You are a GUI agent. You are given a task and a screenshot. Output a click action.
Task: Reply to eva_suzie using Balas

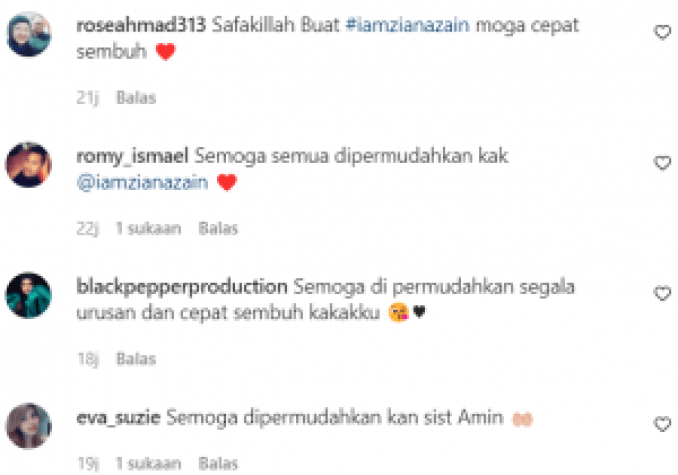218,464
